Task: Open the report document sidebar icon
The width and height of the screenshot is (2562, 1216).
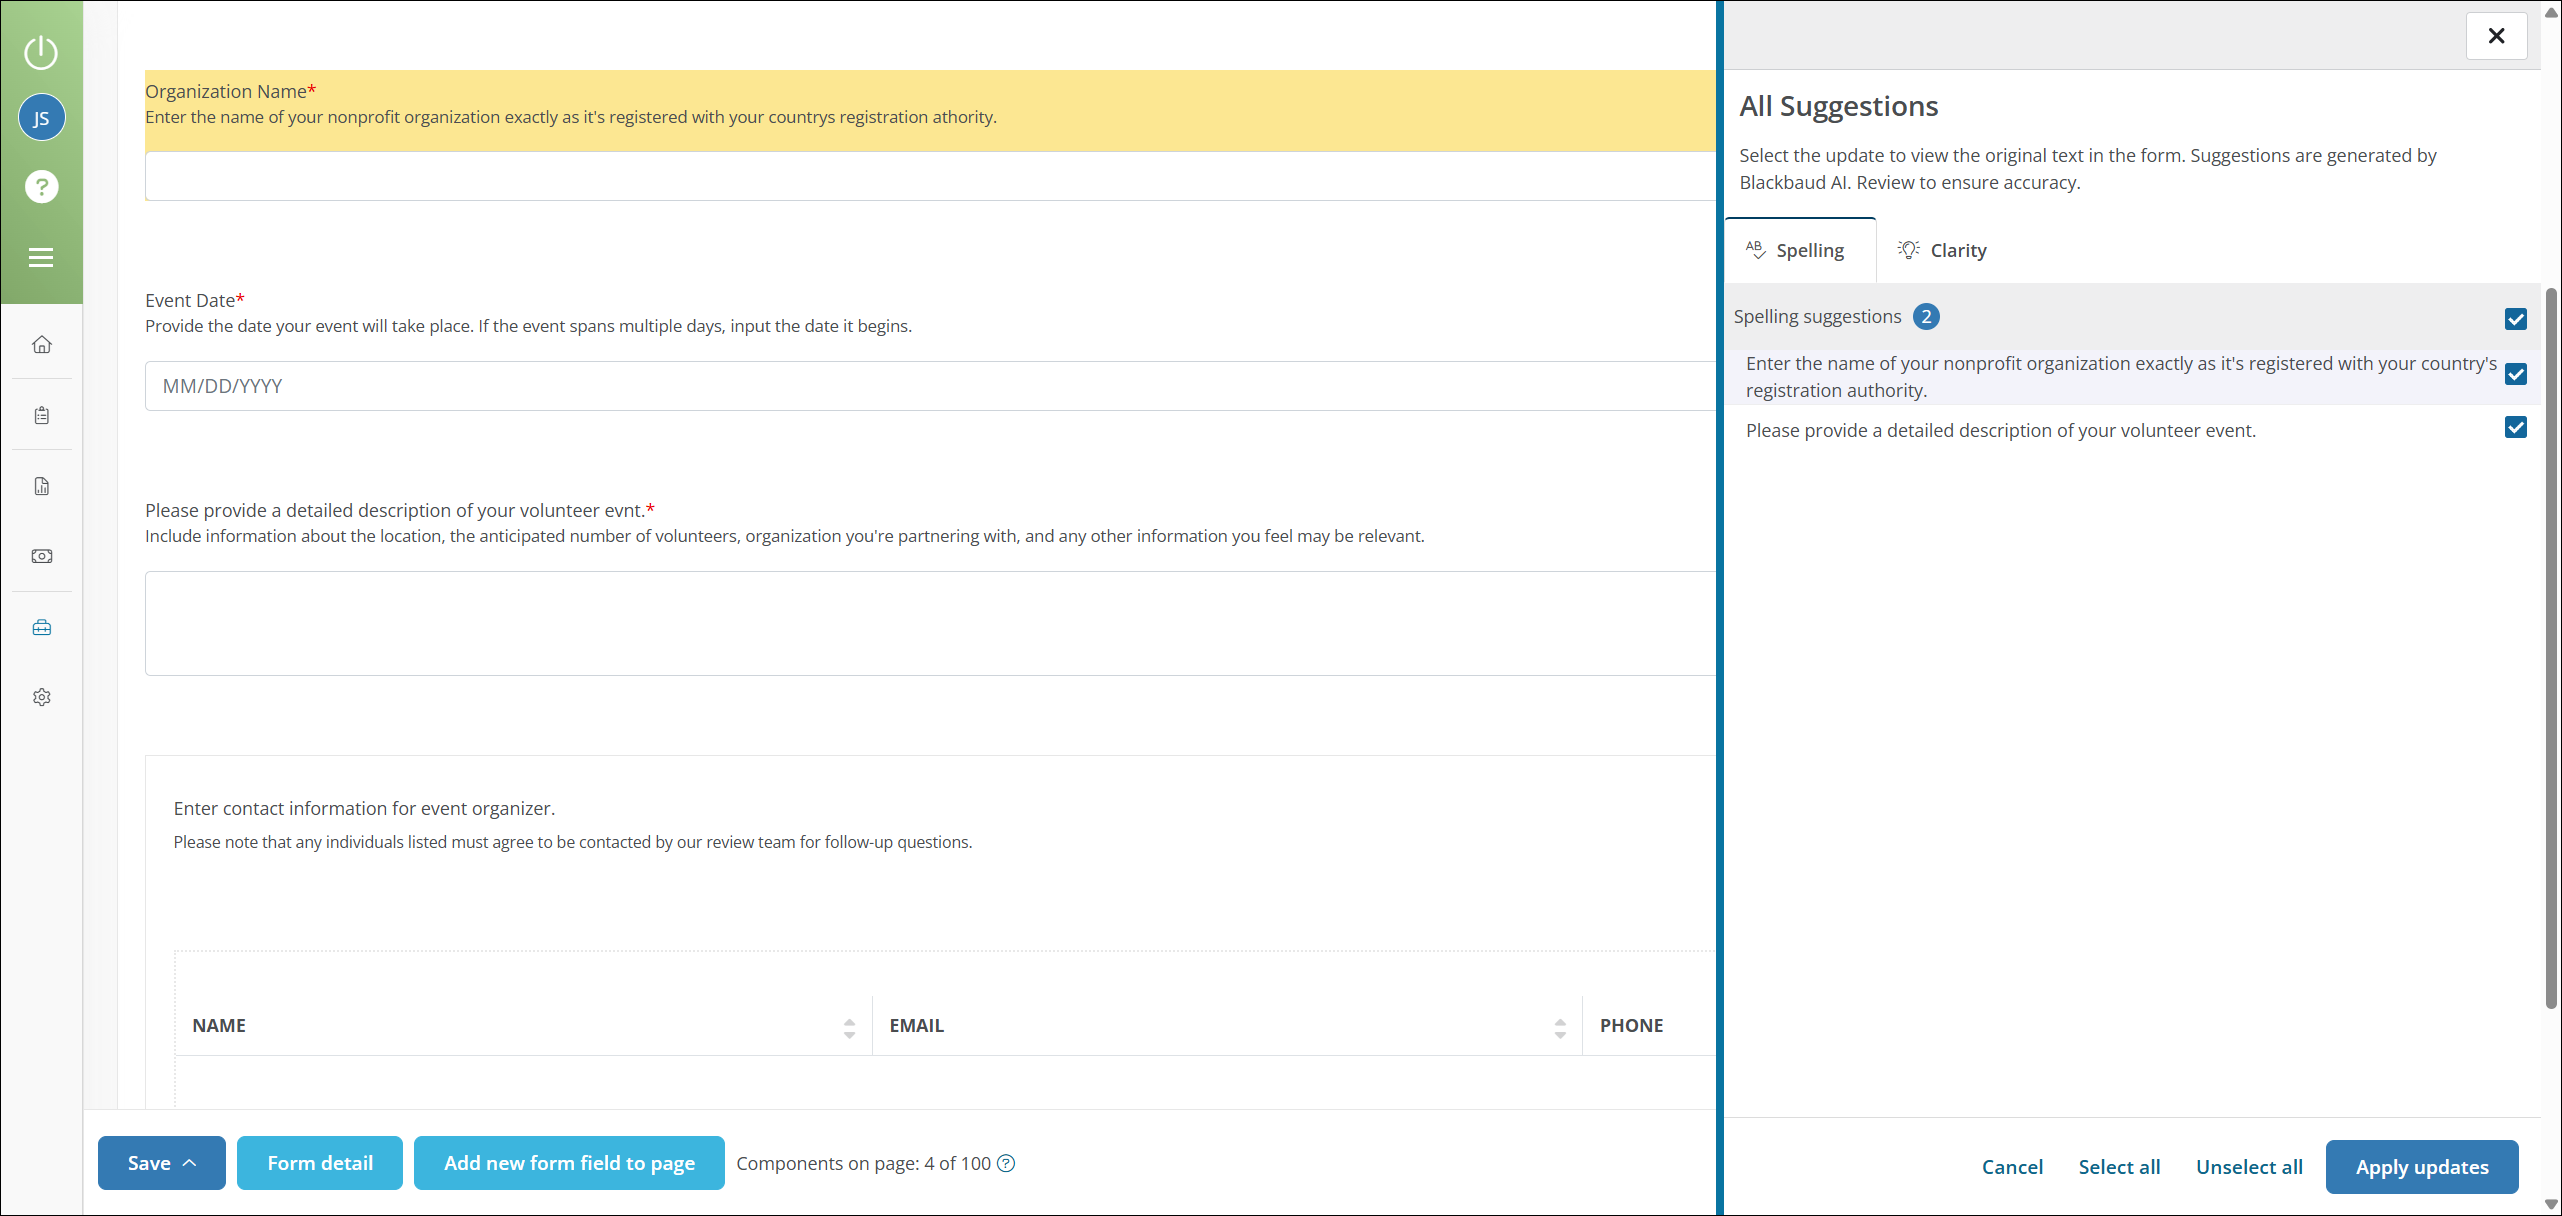Action: point(41,486)
